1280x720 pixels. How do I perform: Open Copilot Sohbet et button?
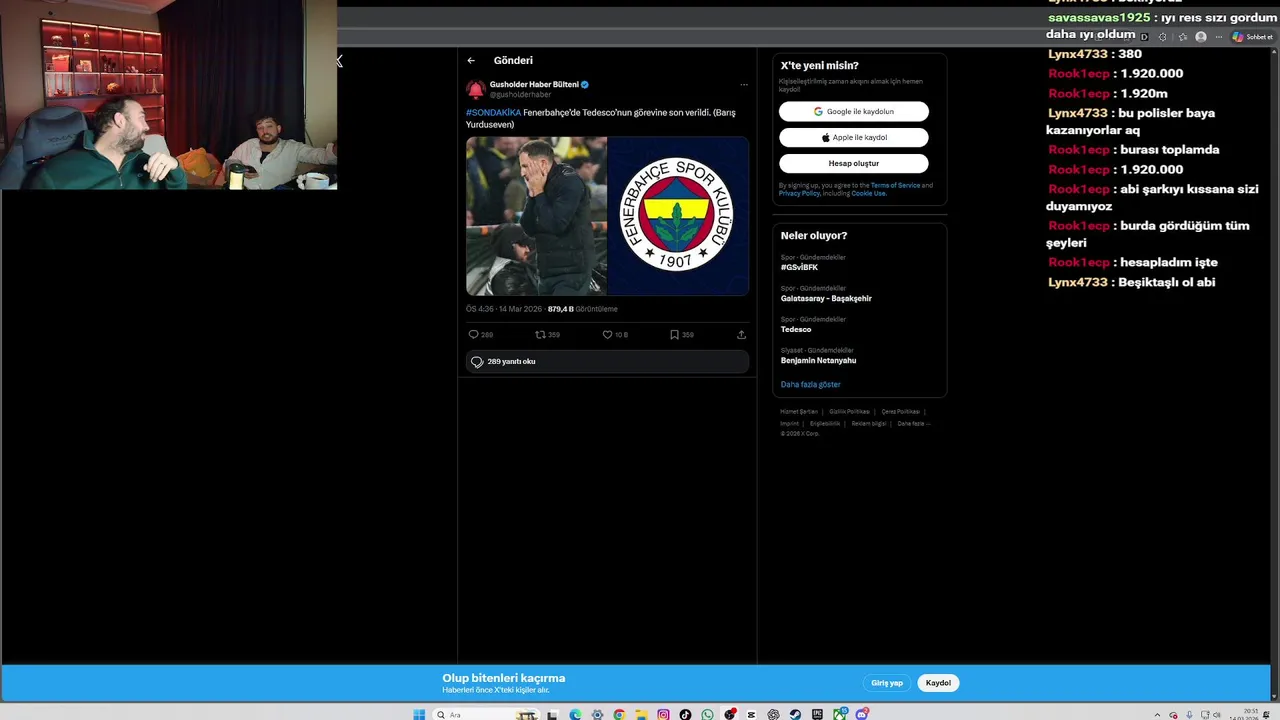coord(1252,37)
